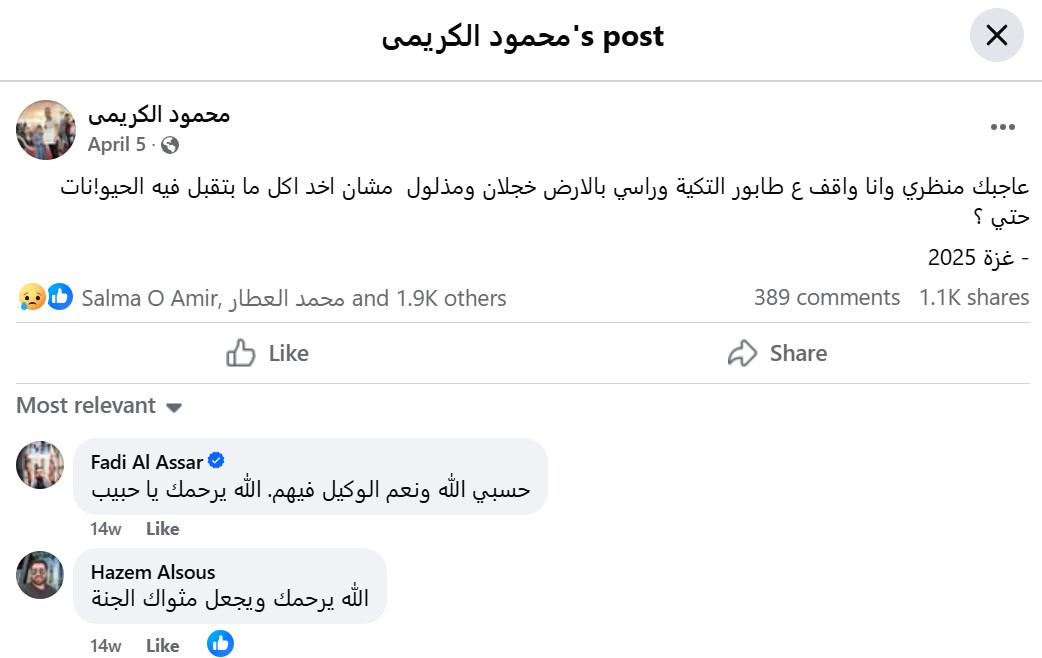The height and width of the screenshot is (658, 1042).
Task: View the 1.1K shares list
Action: coord(974,297)
